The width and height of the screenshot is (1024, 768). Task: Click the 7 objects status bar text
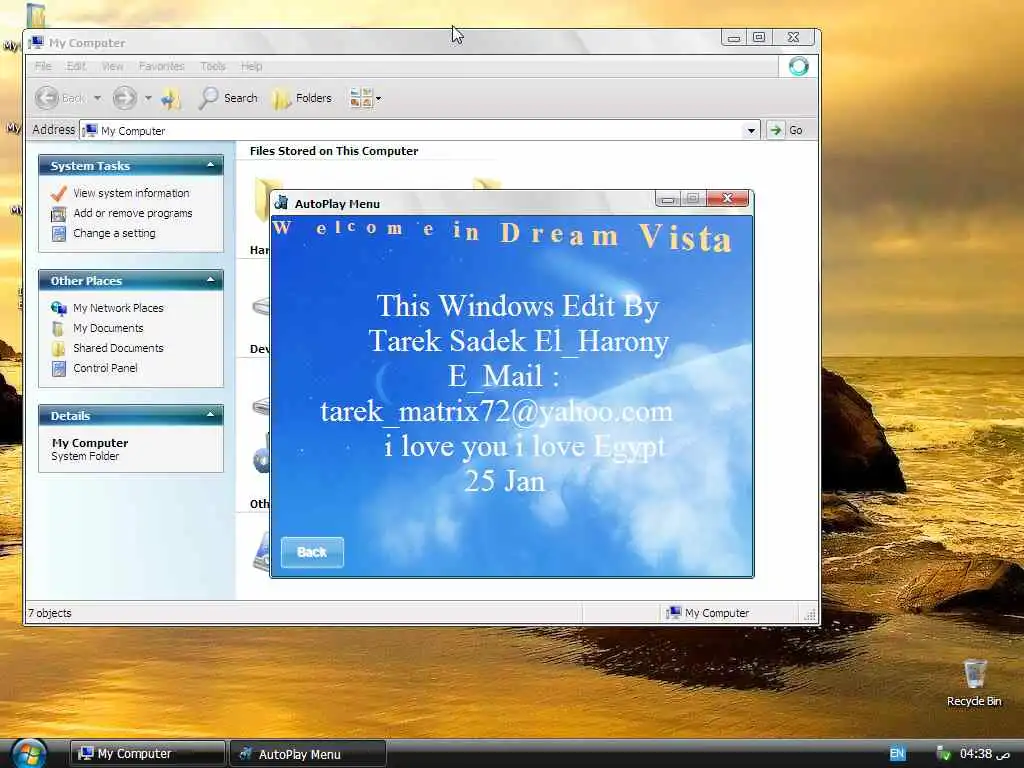50,613
